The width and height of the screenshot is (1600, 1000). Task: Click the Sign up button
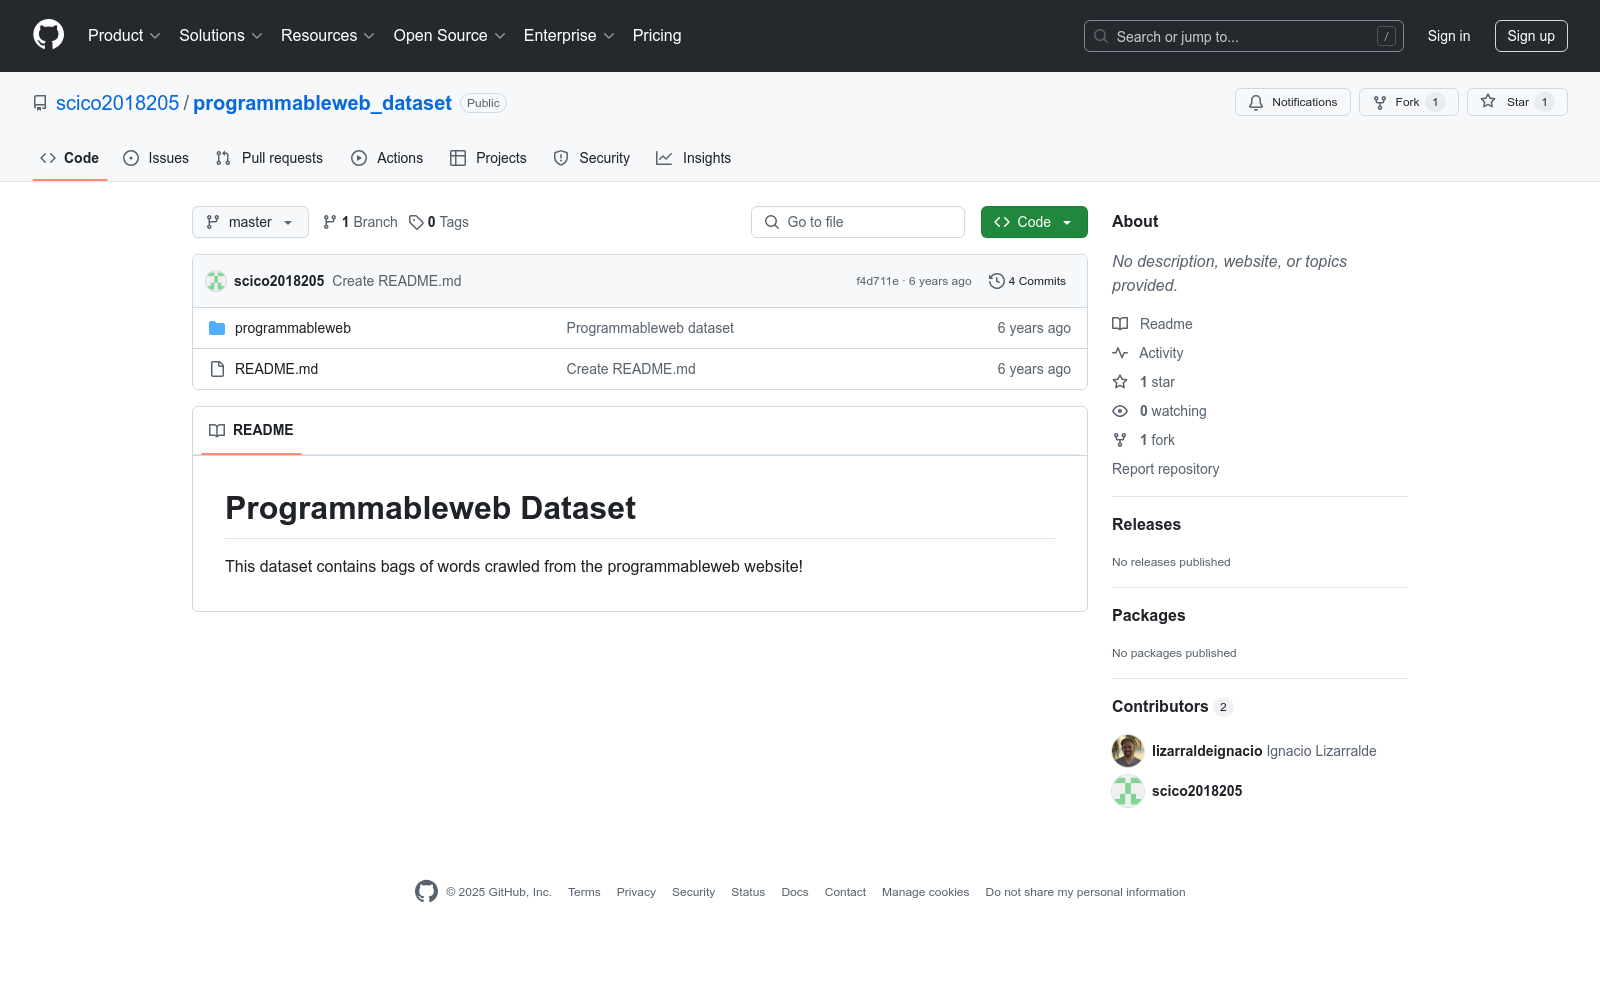[x=1531, y=36]
